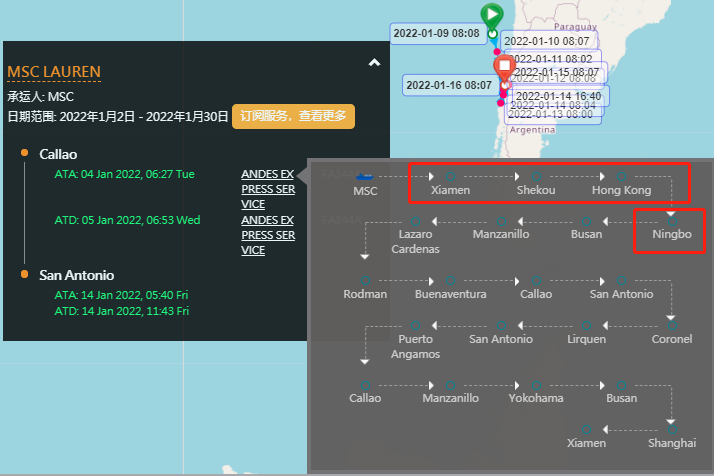This screenshot has width=714, height=476.
Task: Click the Coronel port circle
Action: click(x=672, y=326)
